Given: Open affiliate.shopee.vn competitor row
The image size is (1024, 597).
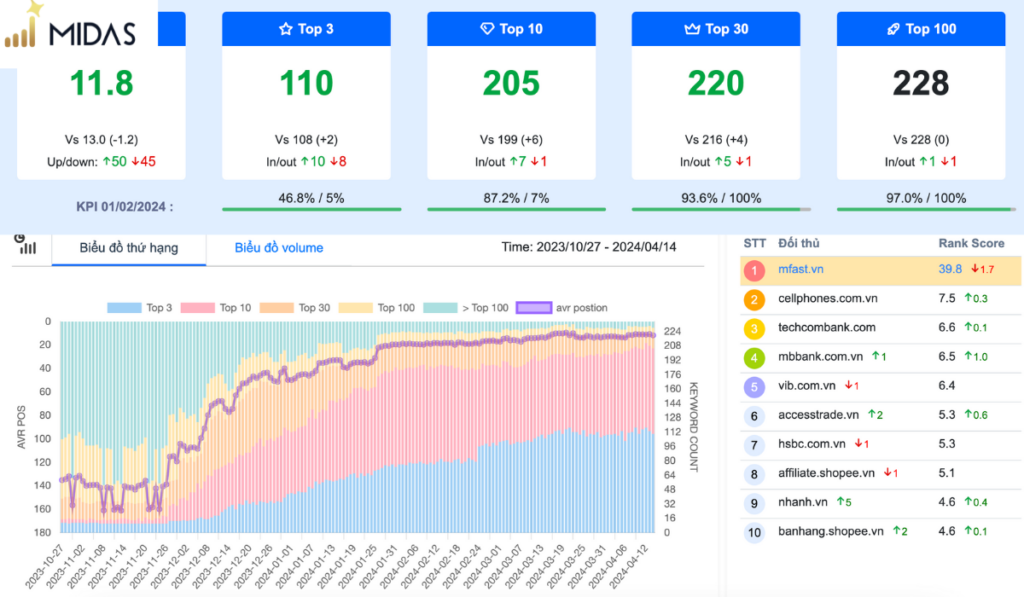Looking at the screenshot, I should (880, 474).
